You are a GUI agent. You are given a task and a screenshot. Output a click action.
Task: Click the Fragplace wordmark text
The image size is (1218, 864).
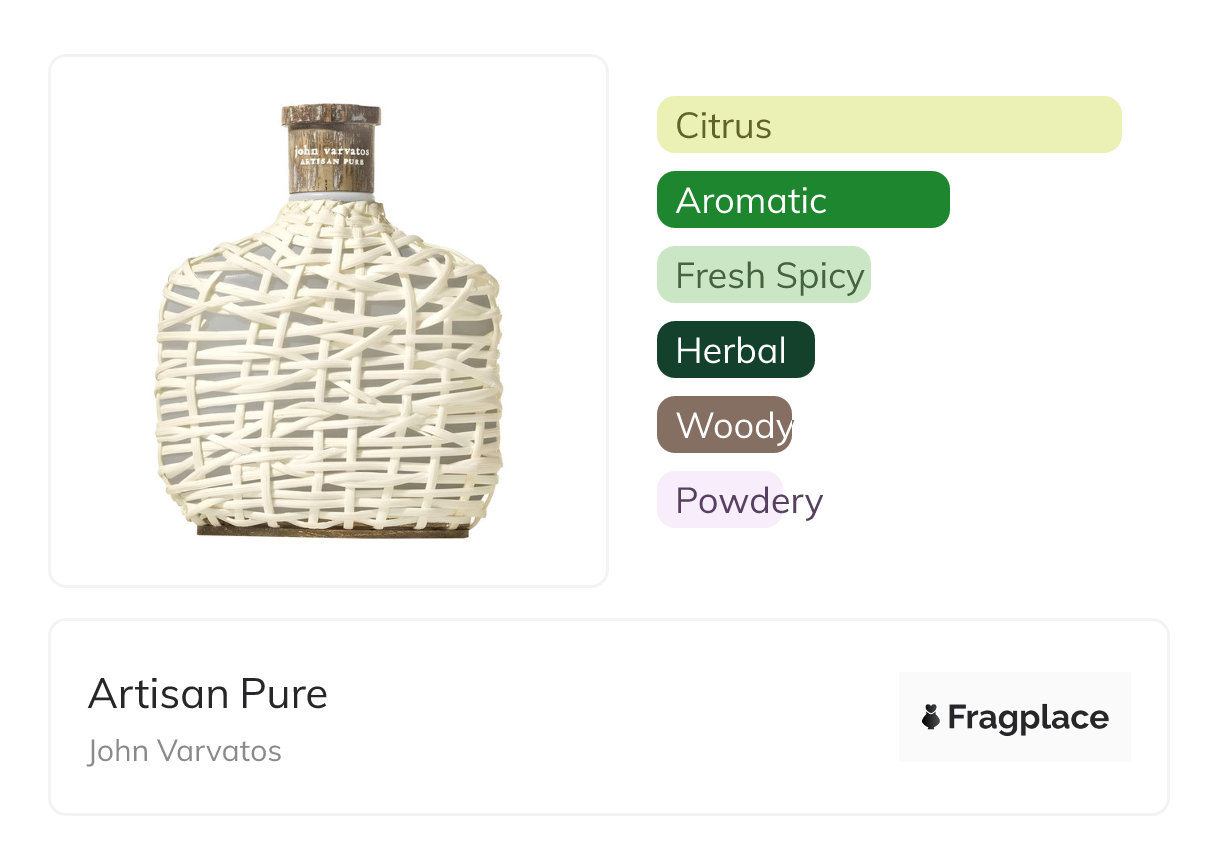tap(1028, 717)
